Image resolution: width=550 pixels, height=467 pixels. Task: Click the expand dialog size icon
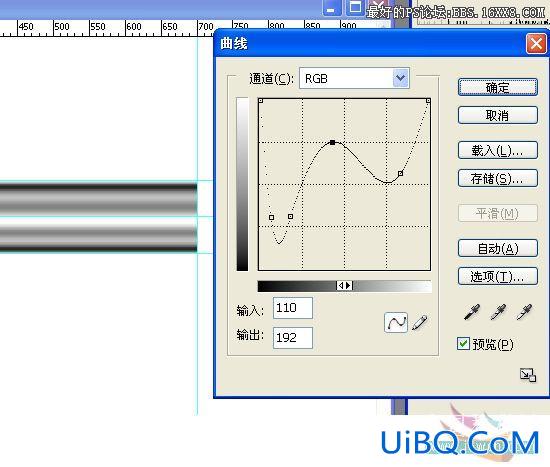[528, 375]
